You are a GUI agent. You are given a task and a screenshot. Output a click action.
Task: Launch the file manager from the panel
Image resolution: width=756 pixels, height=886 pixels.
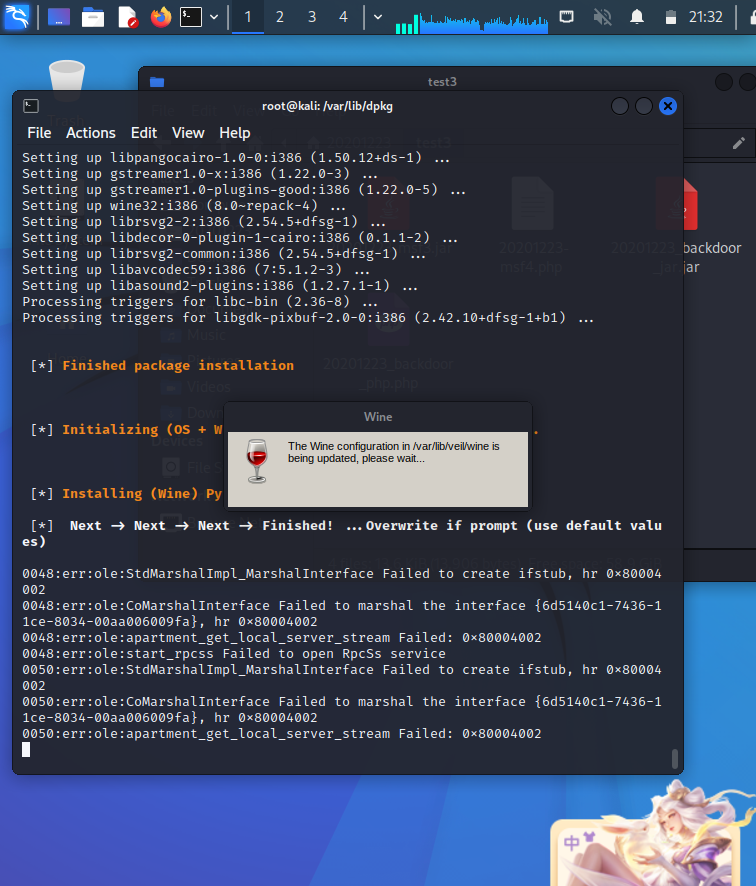93,17
